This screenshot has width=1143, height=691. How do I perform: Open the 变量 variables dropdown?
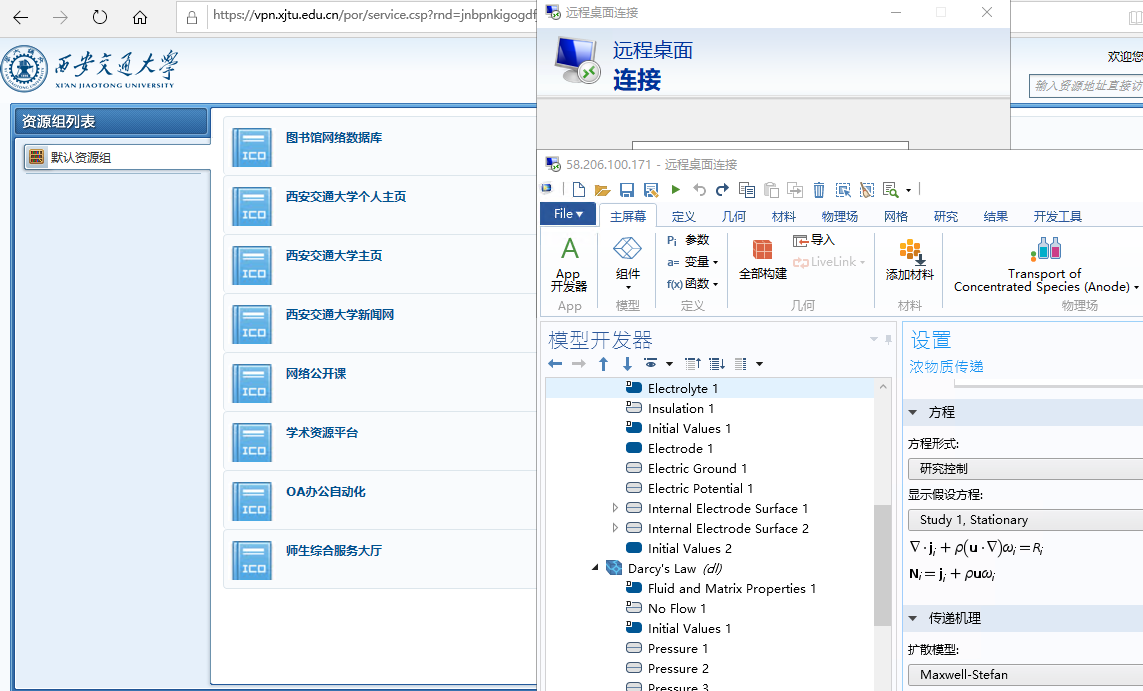(693, 262)
